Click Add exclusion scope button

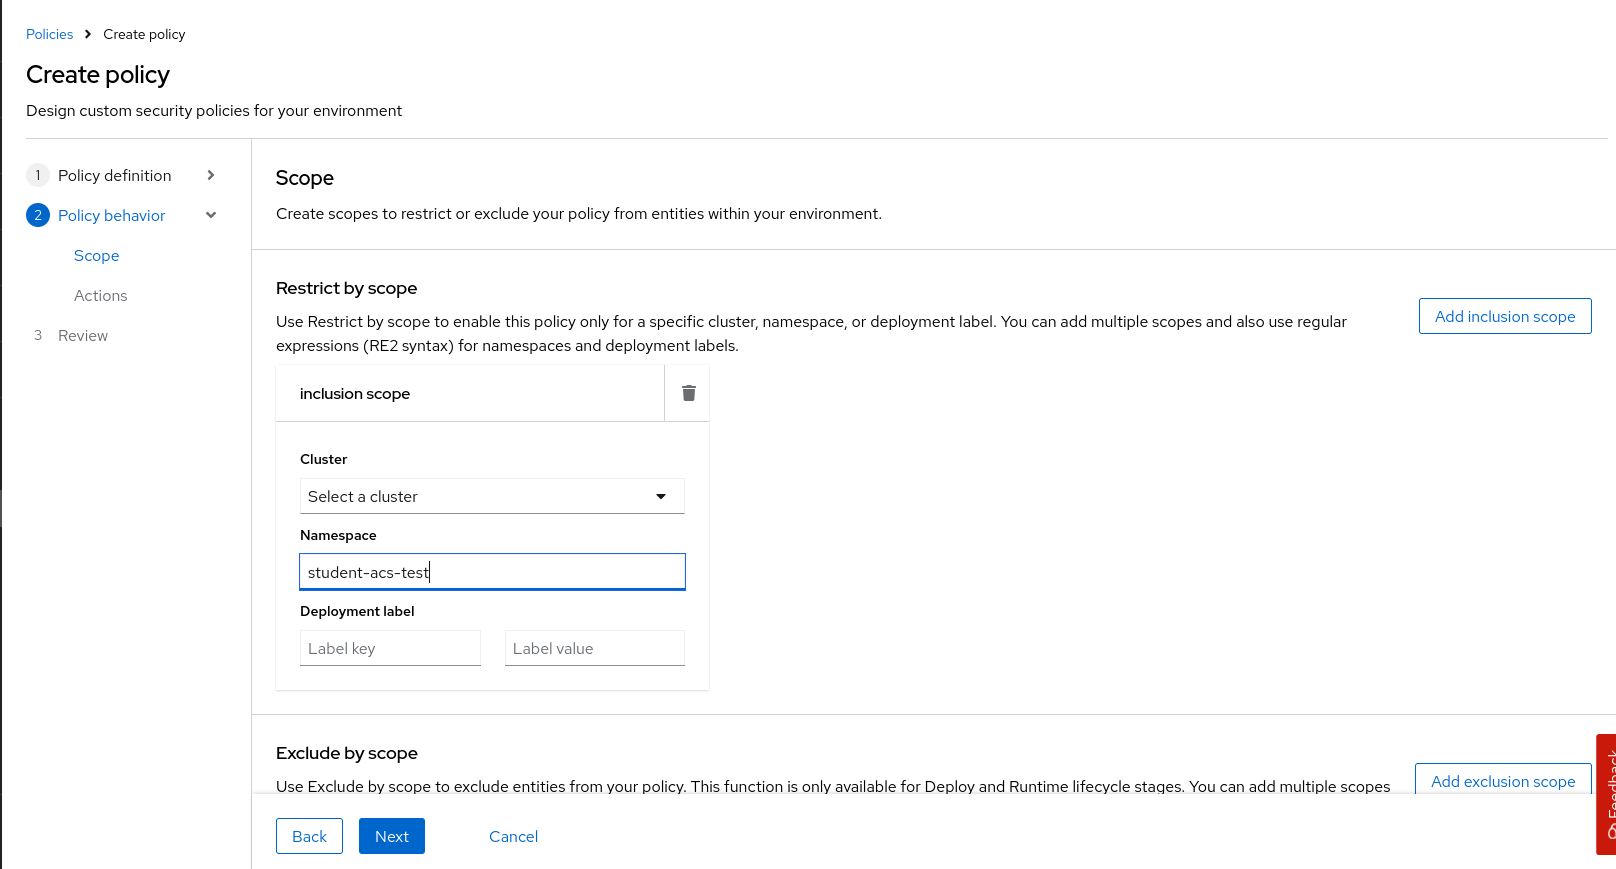1502,781
